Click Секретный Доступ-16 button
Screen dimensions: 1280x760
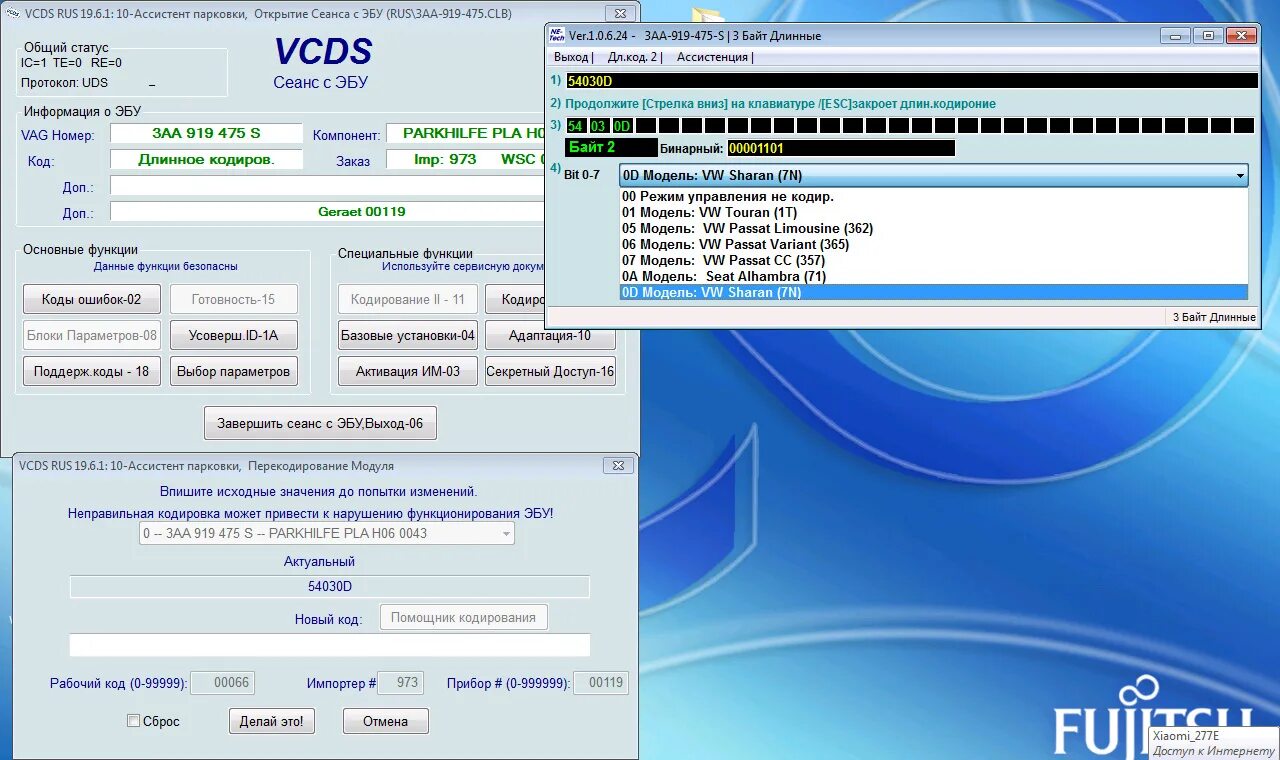tap(550, 371)
